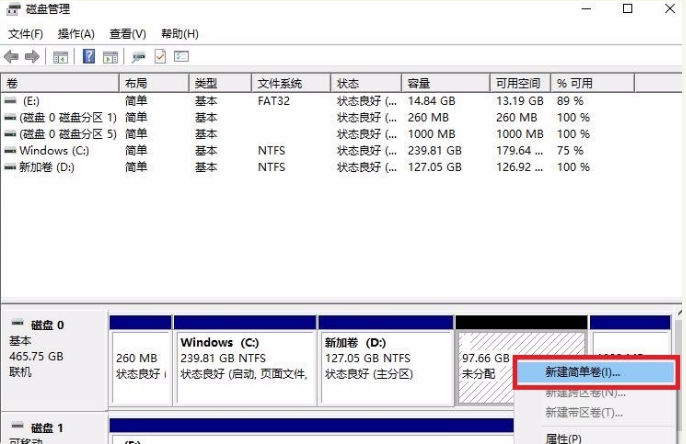Click the Forward arrow toolbar icon
This screenshot has height=444, width=686.
click(x=32, y=57)
